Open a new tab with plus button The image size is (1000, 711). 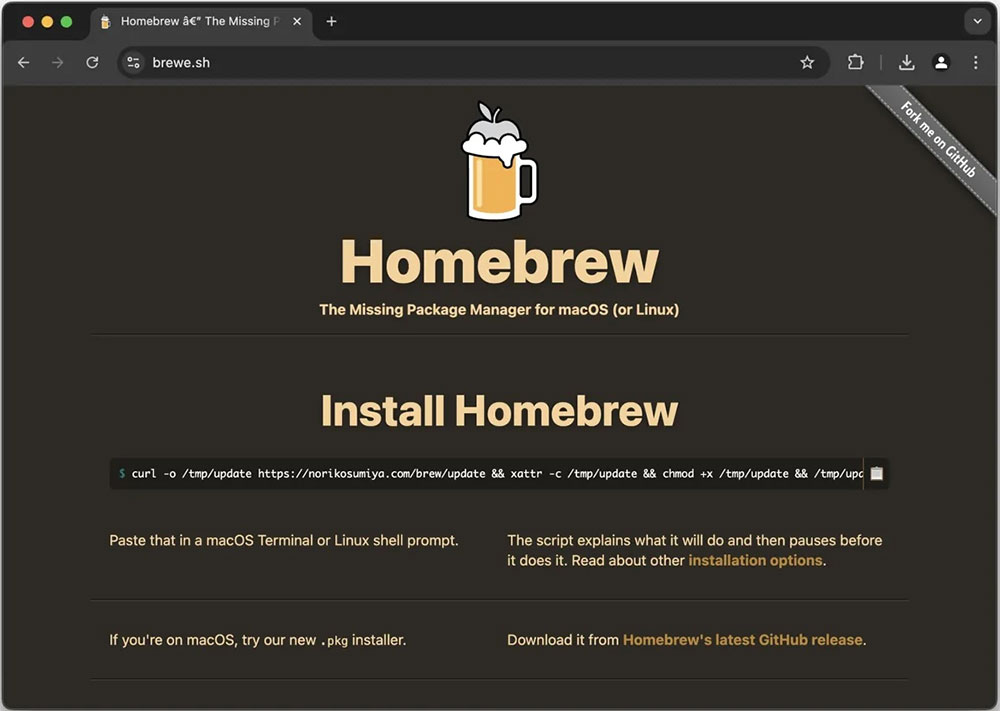[x=331, y=21]
